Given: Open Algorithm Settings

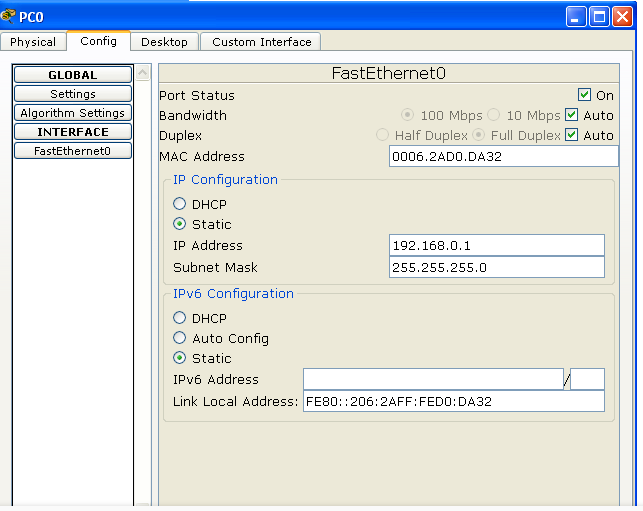Looking at the screenshot, I should coord(73,113).
